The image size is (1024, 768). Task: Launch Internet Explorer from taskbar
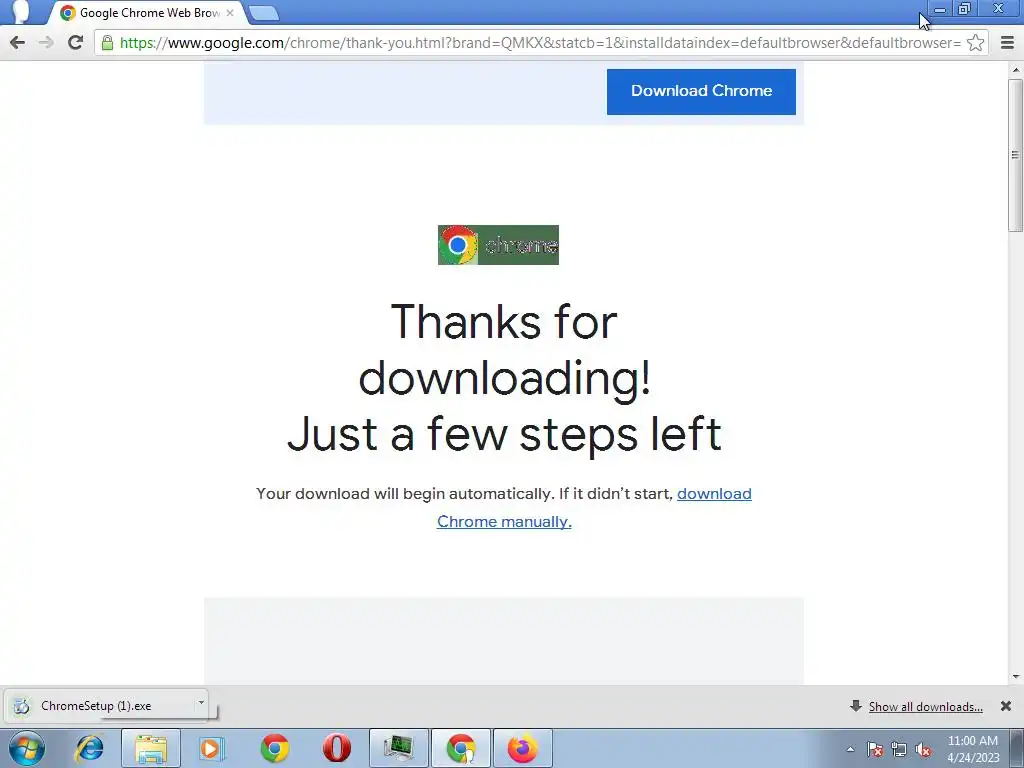click(x=89, y=748)
